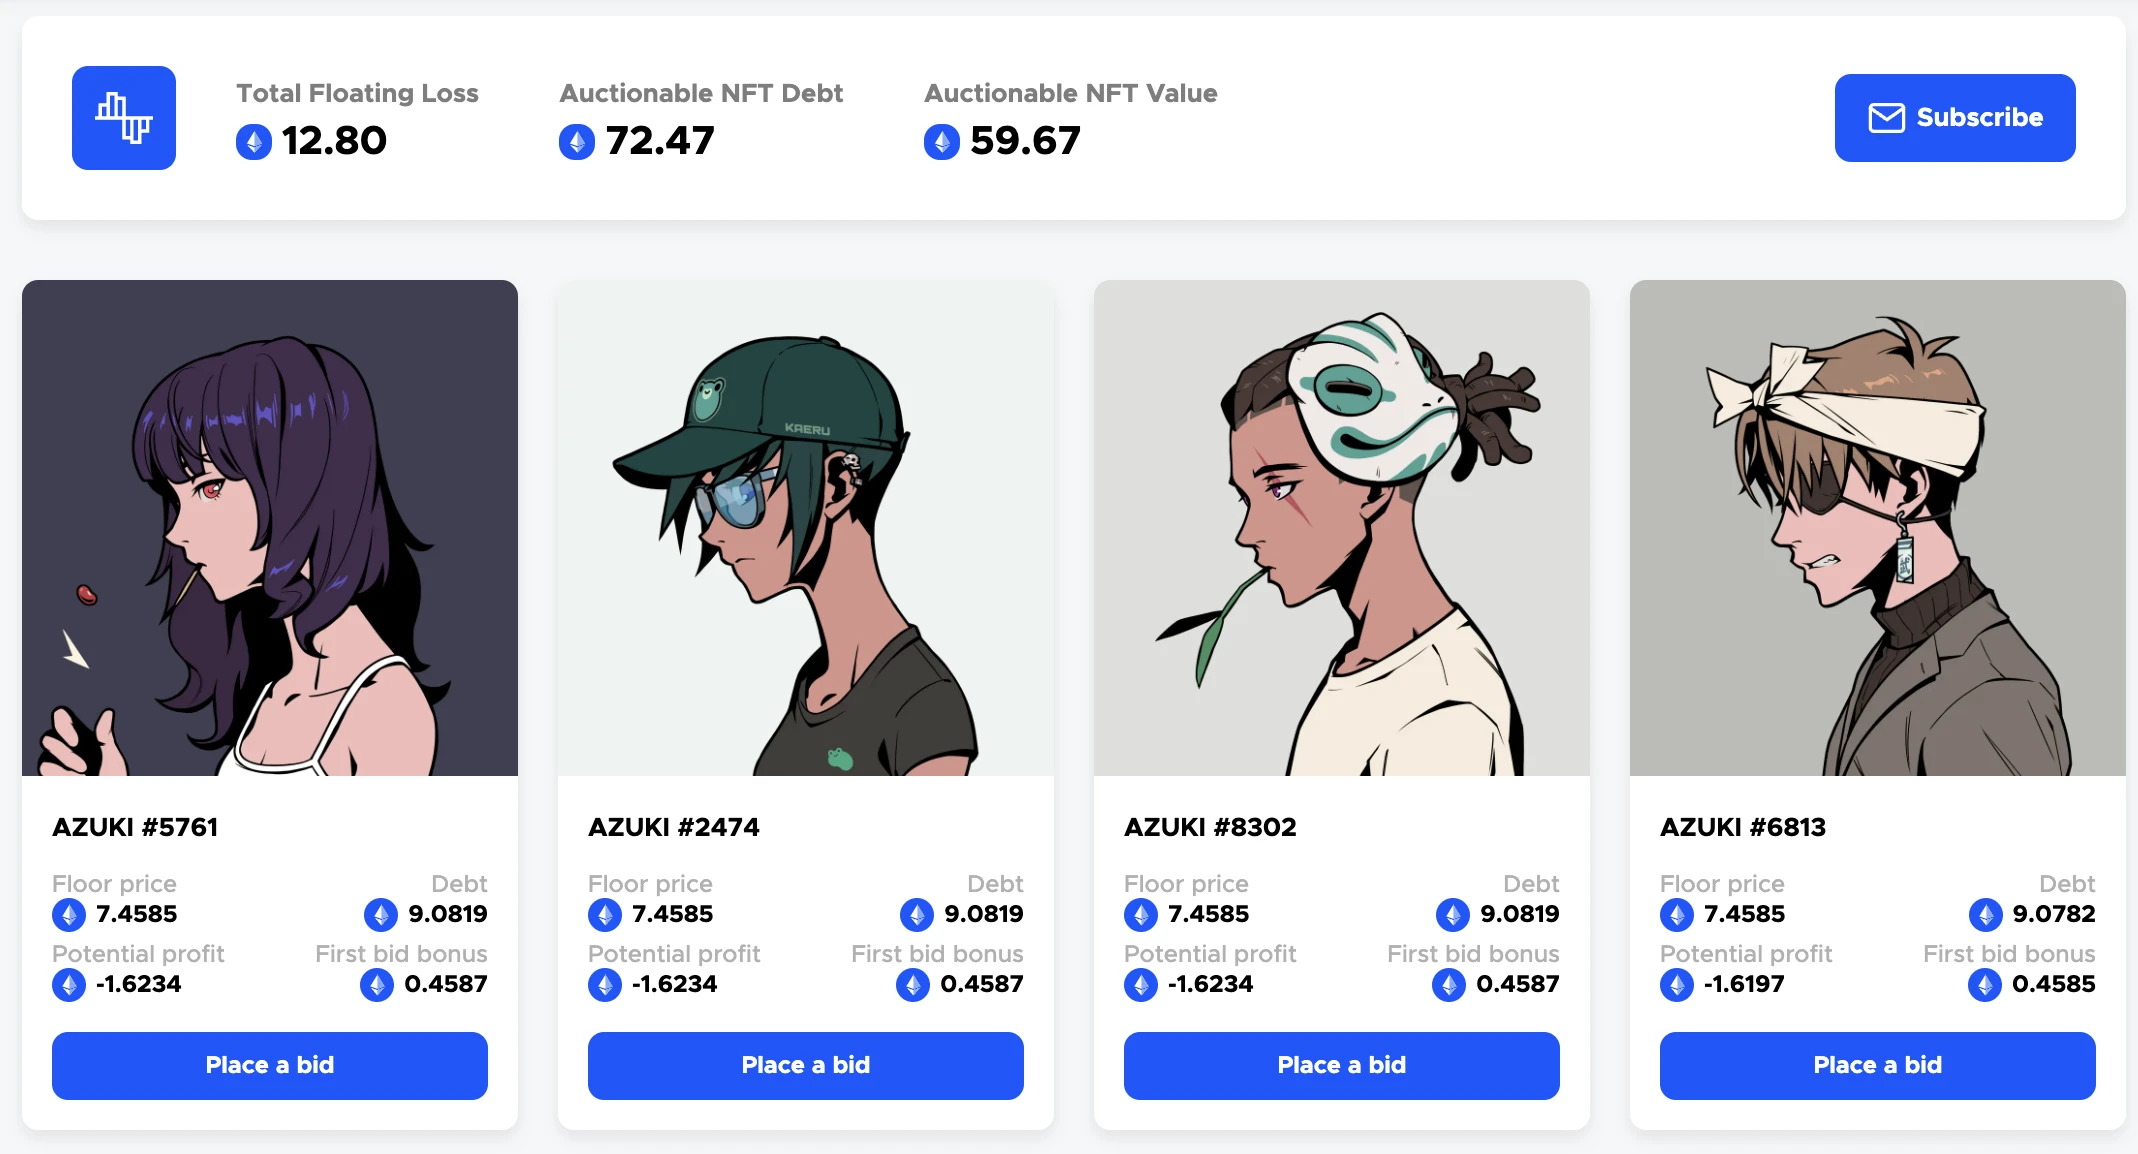Open the AZUKI #6813 artwork thumbnail

pyautogui.click(x=1878, y=528)
